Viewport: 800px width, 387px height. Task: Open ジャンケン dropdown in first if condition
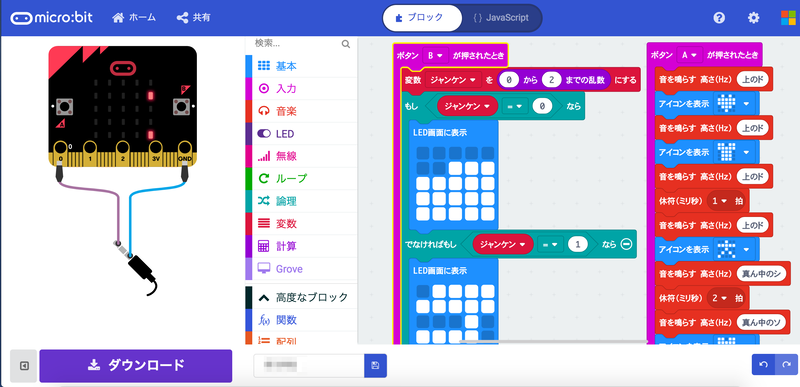tap(468, 106)
